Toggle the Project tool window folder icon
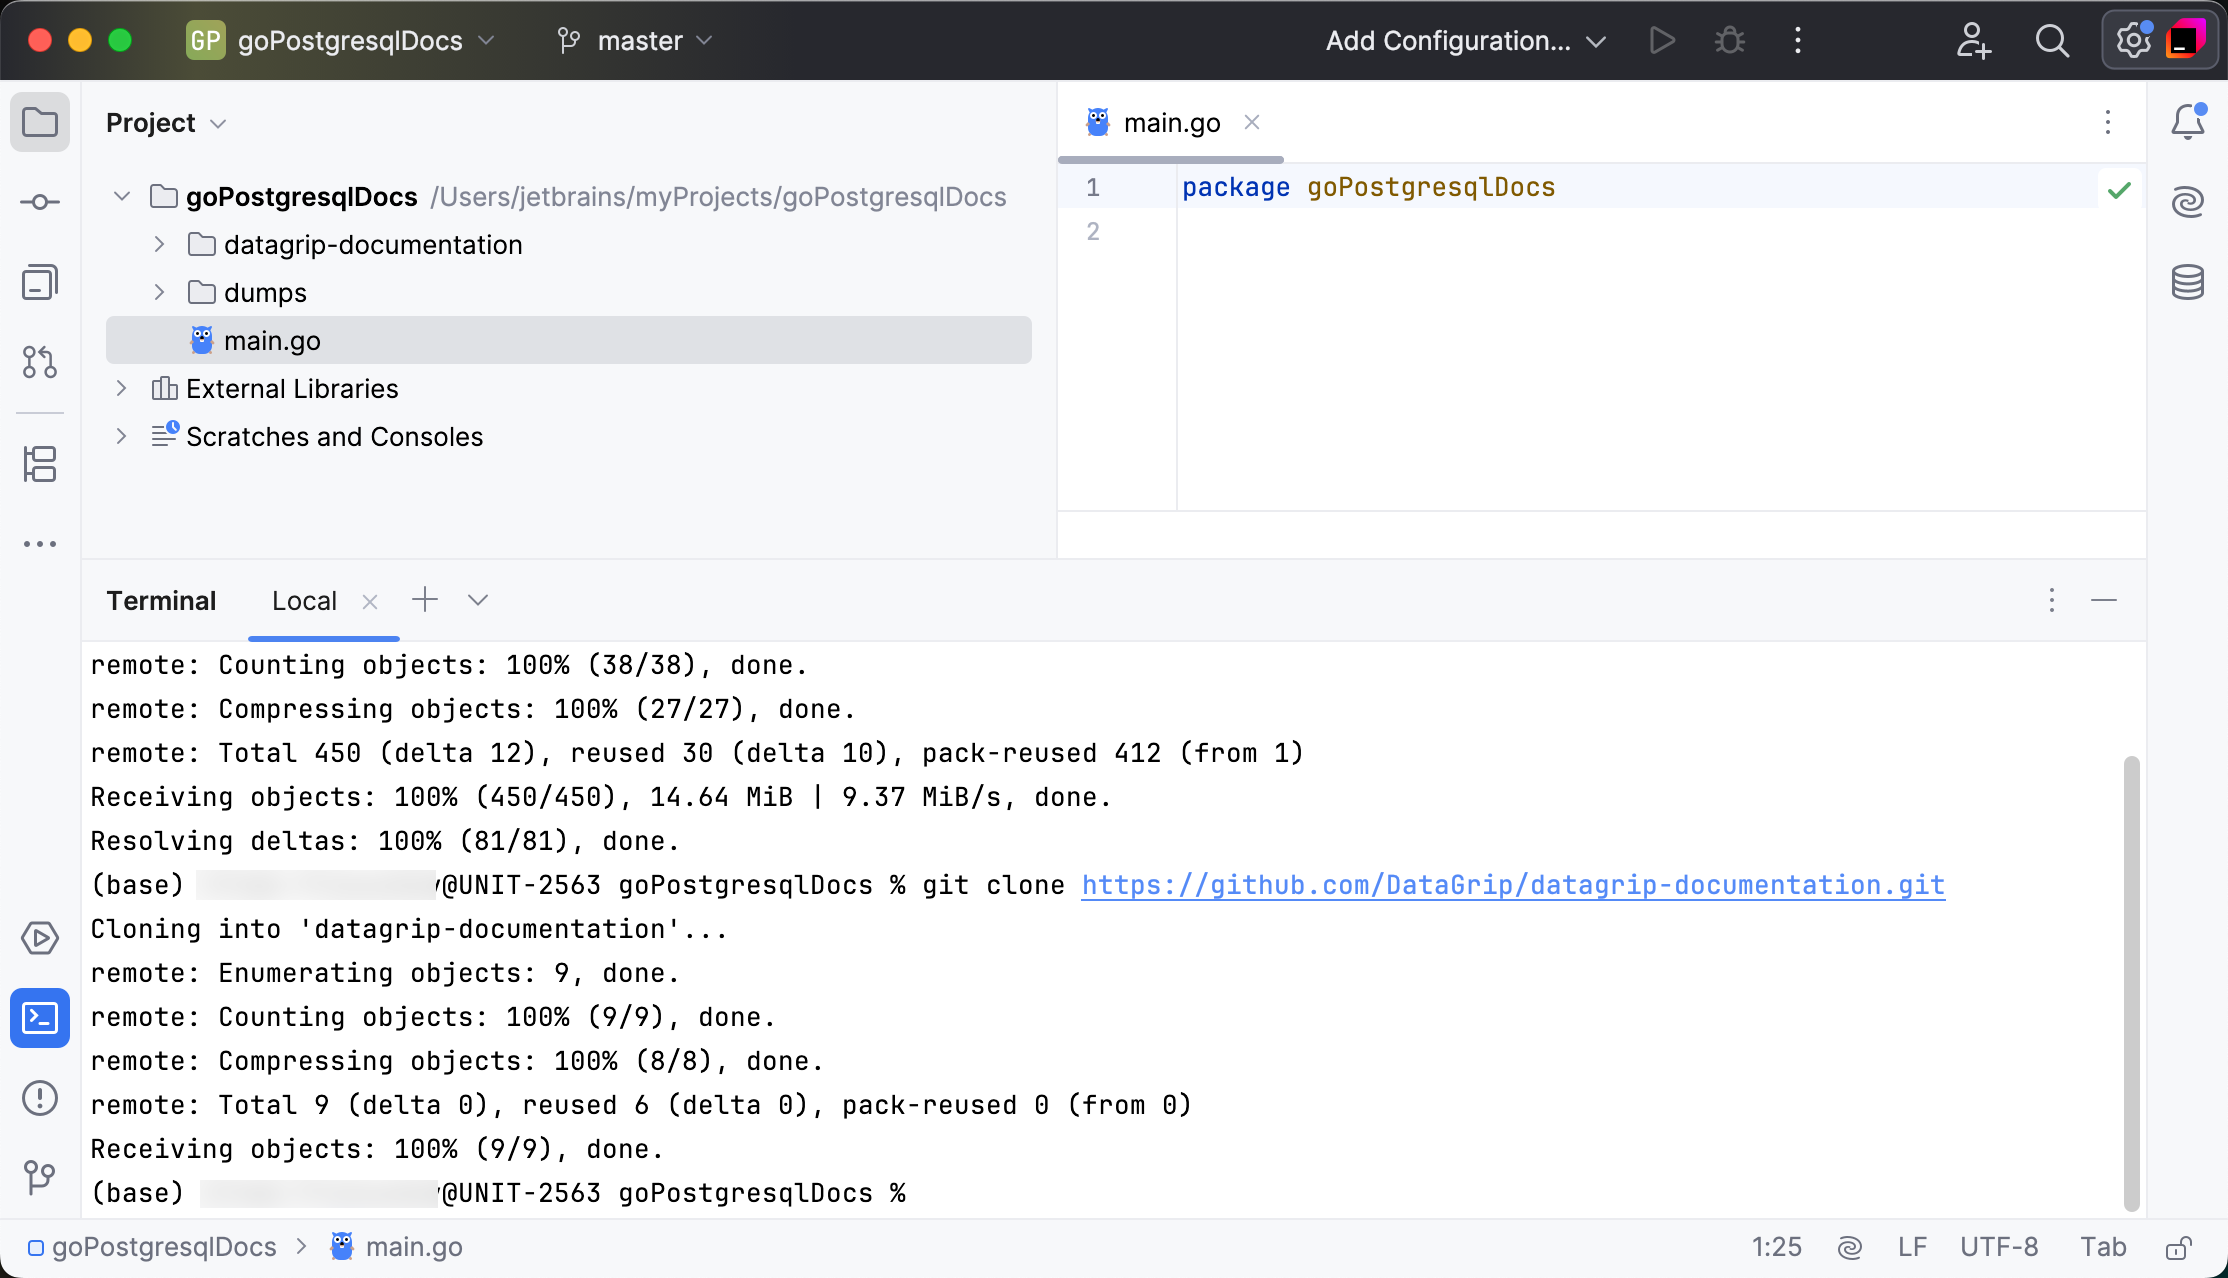The image size is (2228, 1278). [40, 122]
